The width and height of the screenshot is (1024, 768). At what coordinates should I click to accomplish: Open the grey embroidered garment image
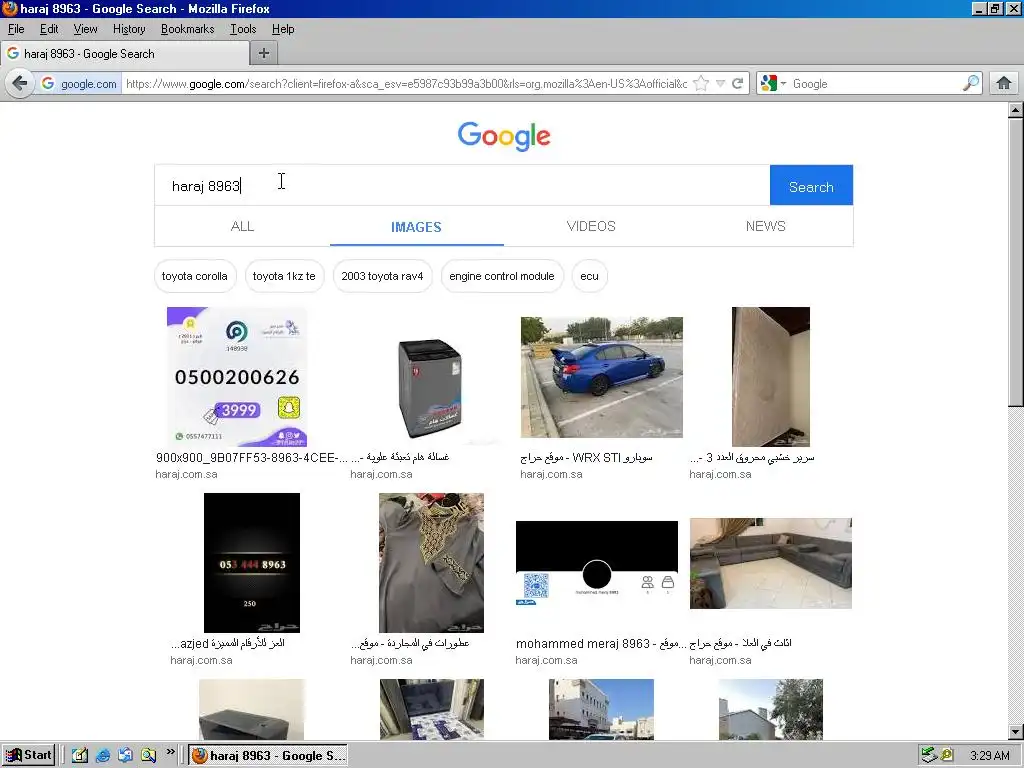coord(432,562)
